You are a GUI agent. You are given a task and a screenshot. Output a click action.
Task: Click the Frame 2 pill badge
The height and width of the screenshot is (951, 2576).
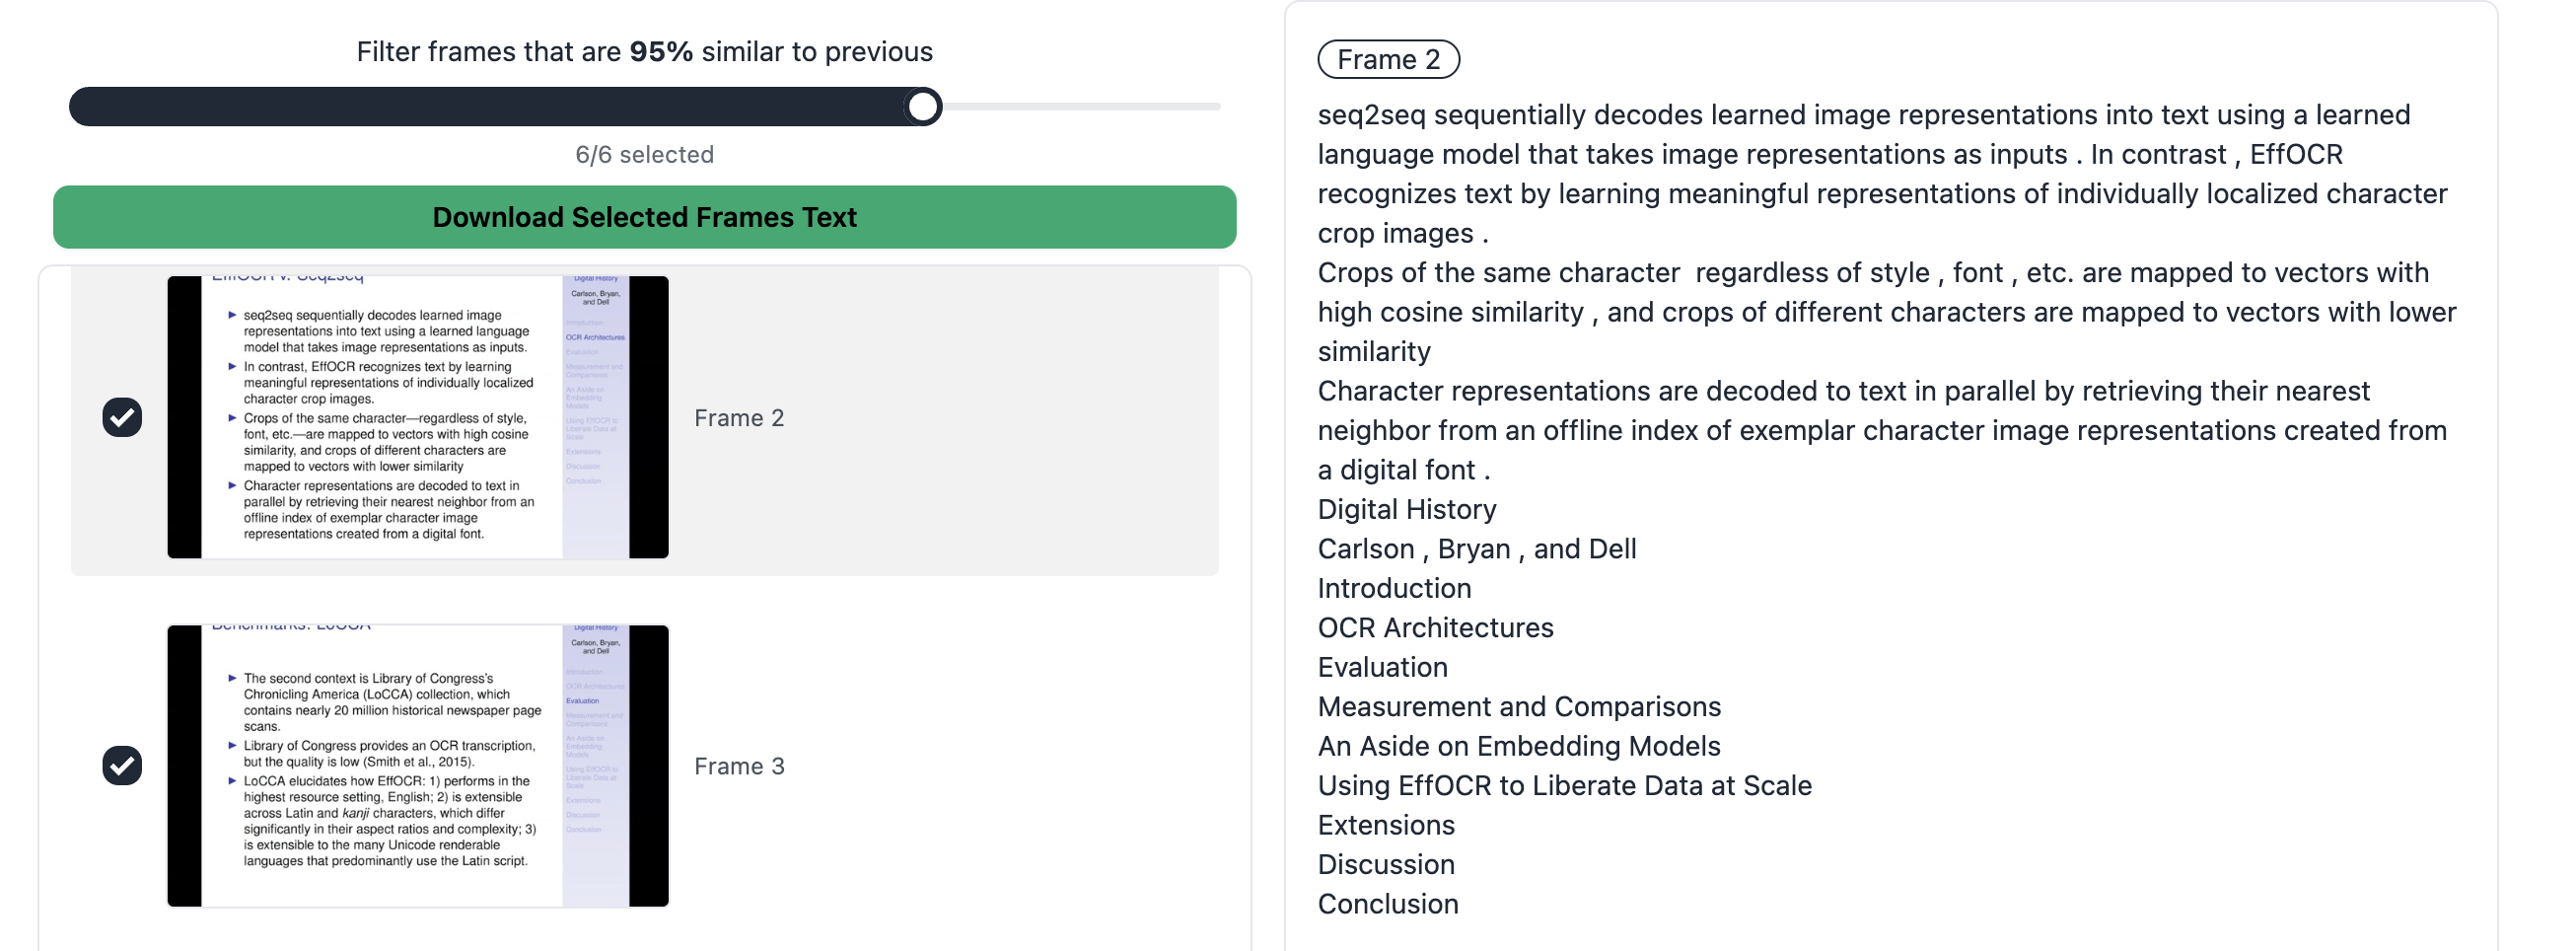pos(1388,60)
